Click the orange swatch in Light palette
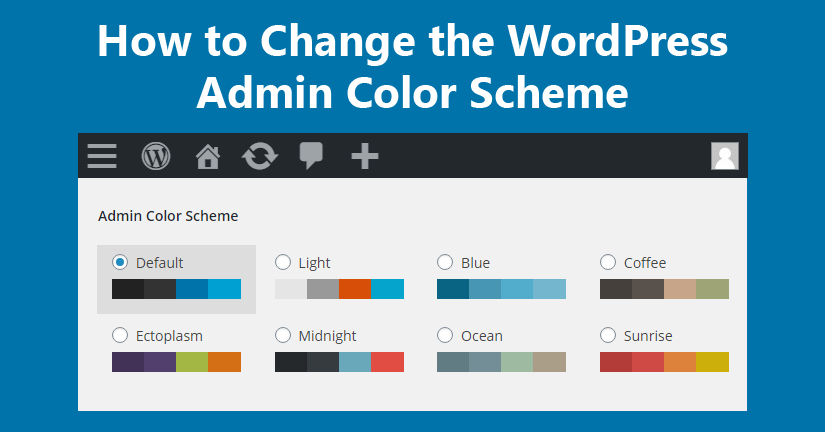The width and height of the screenshot is (825, 432). [x=355, y=289]
